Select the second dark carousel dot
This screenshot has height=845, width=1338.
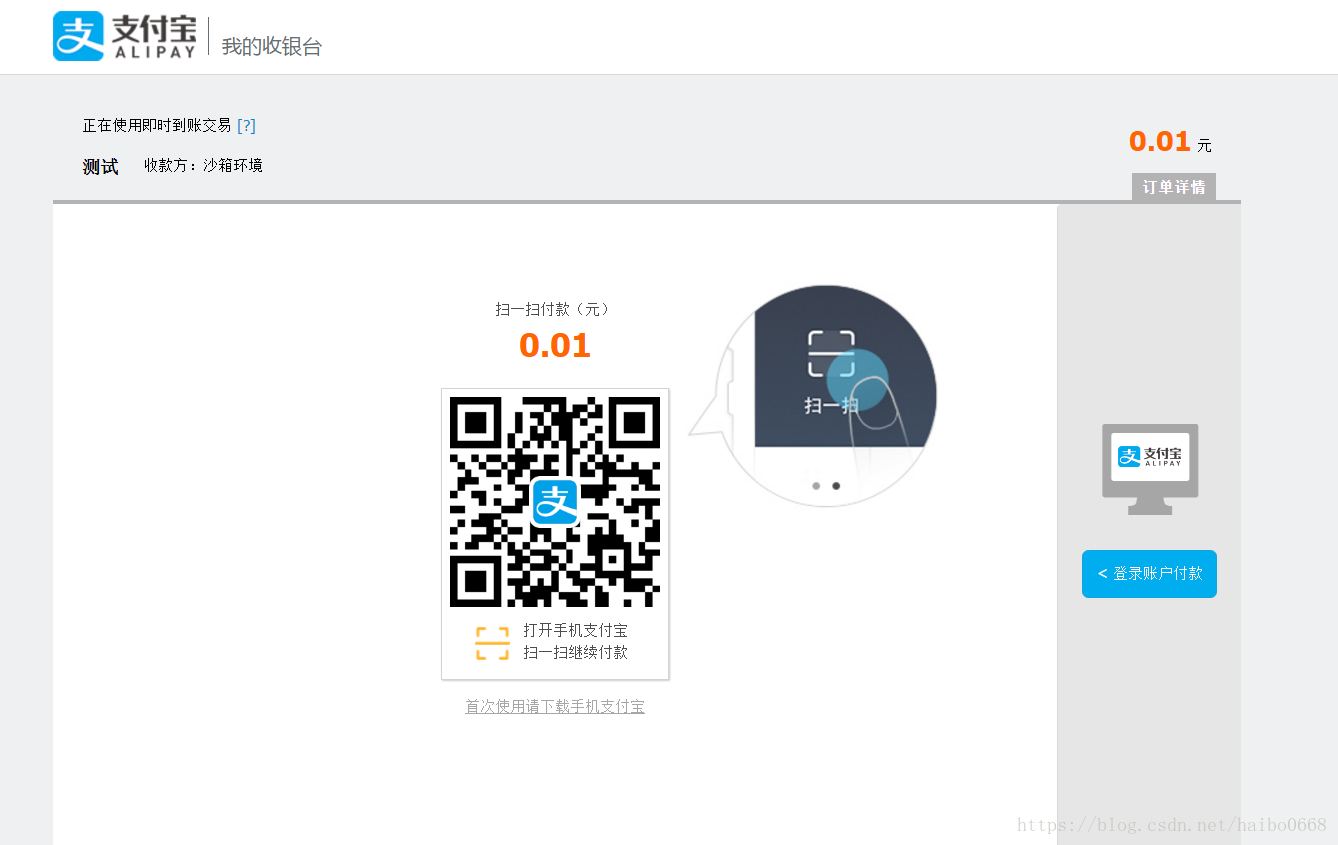pyautogui.click(x=836, y=486)
